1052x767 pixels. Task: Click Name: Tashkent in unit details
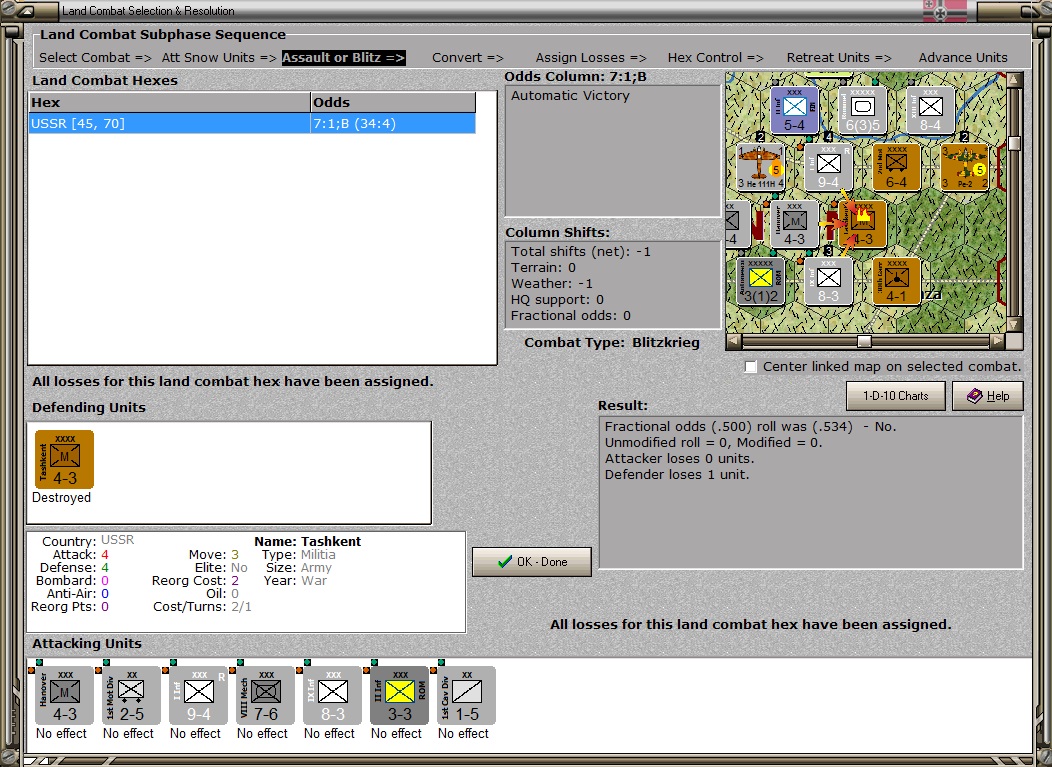[x=307, y=542]
